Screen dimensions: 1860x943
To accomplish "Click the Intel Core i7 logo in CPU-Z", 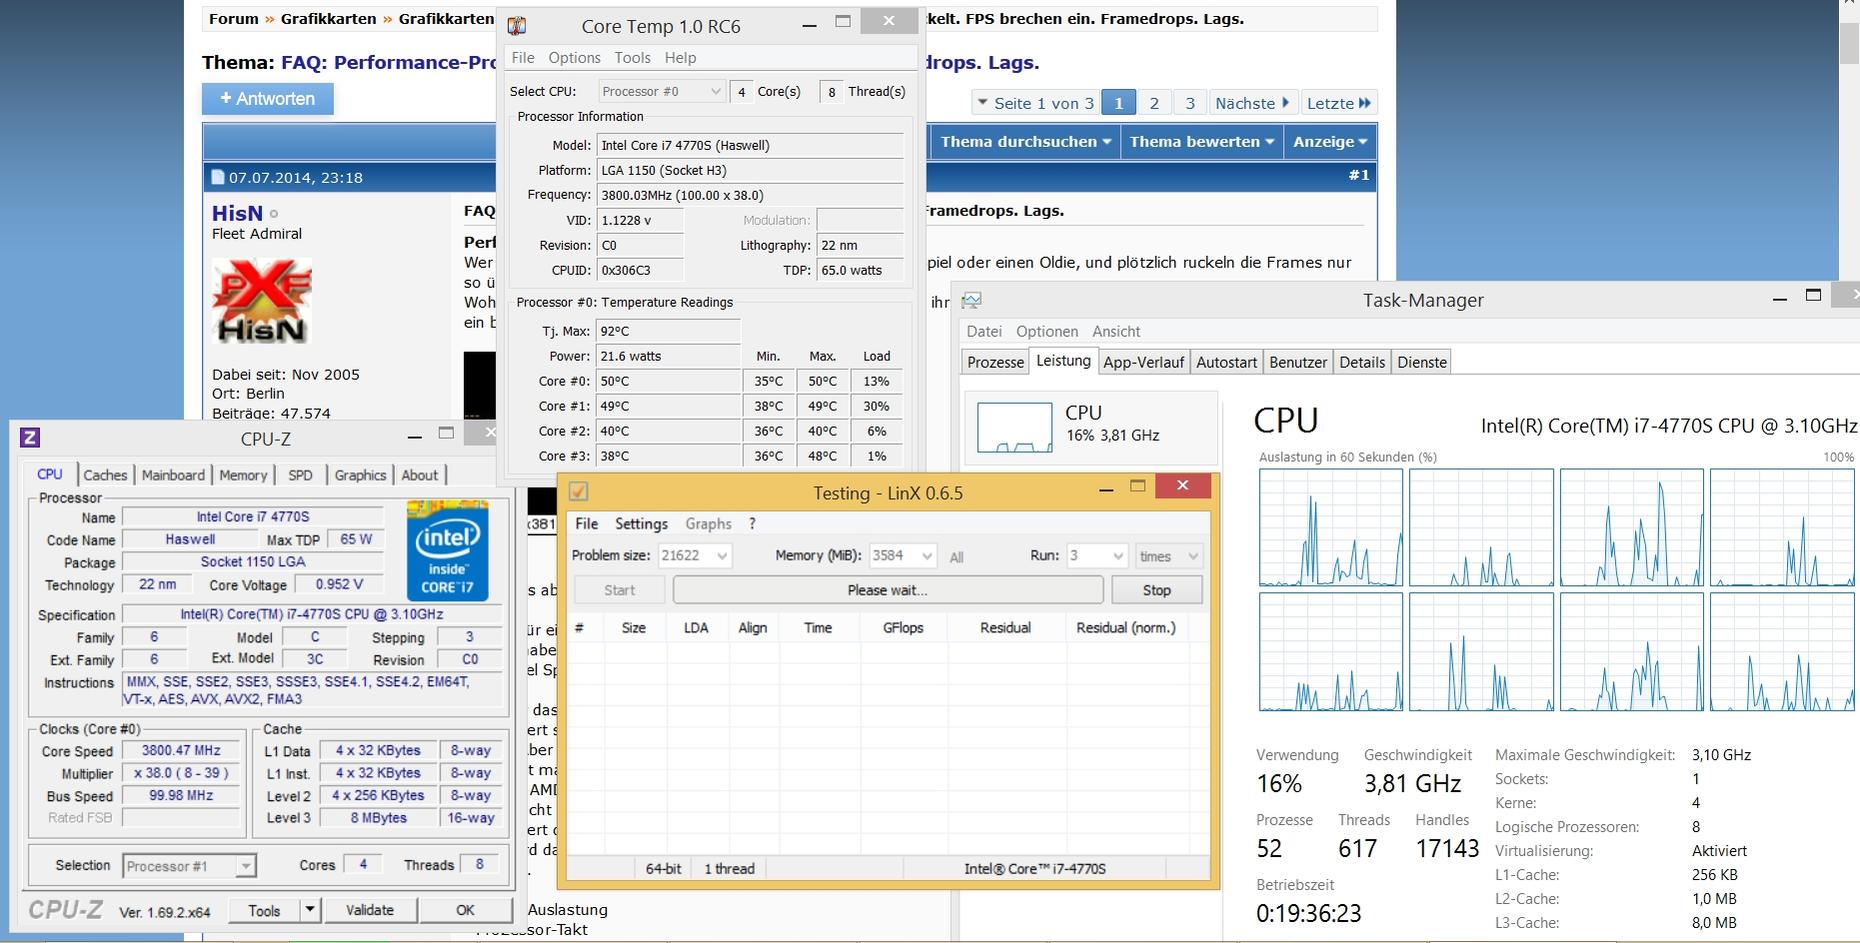I will [x=447, y=552].
